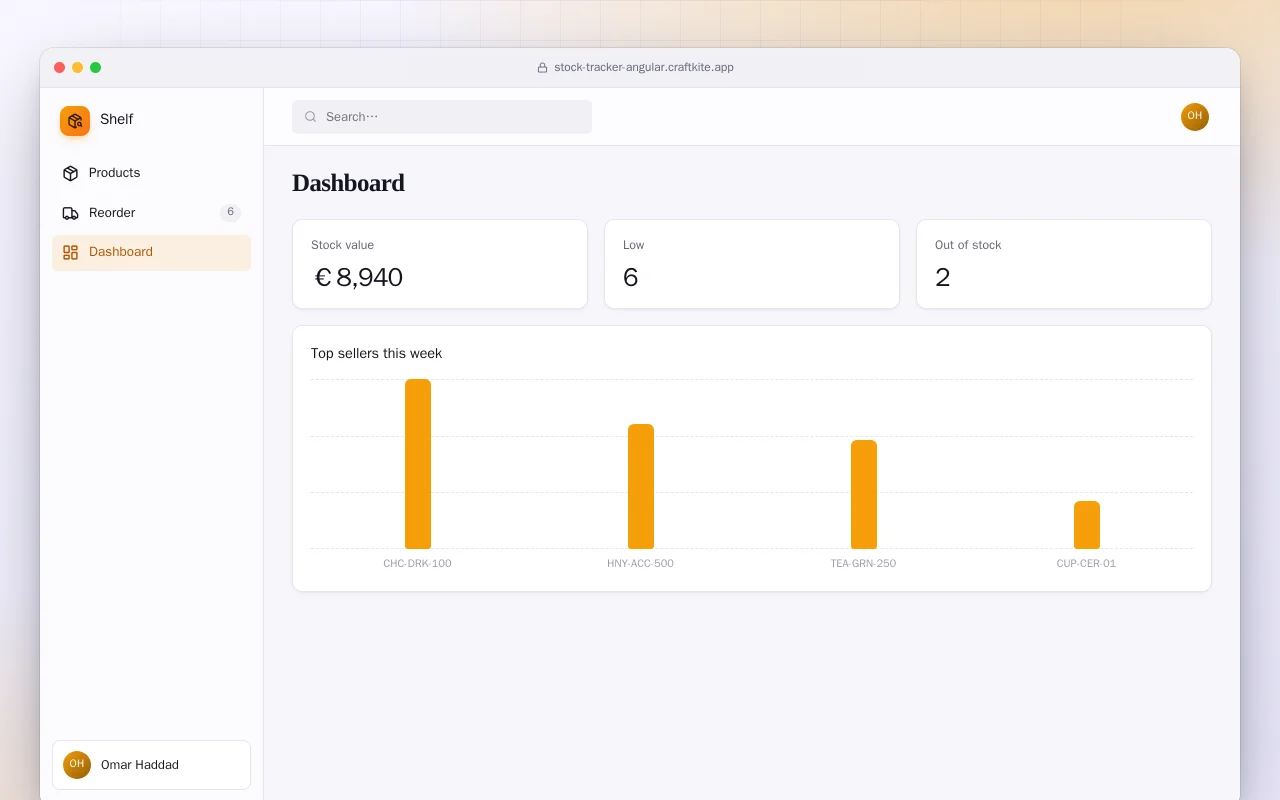
Task: Click the Top sellers this week title
Action: (376, 354)
